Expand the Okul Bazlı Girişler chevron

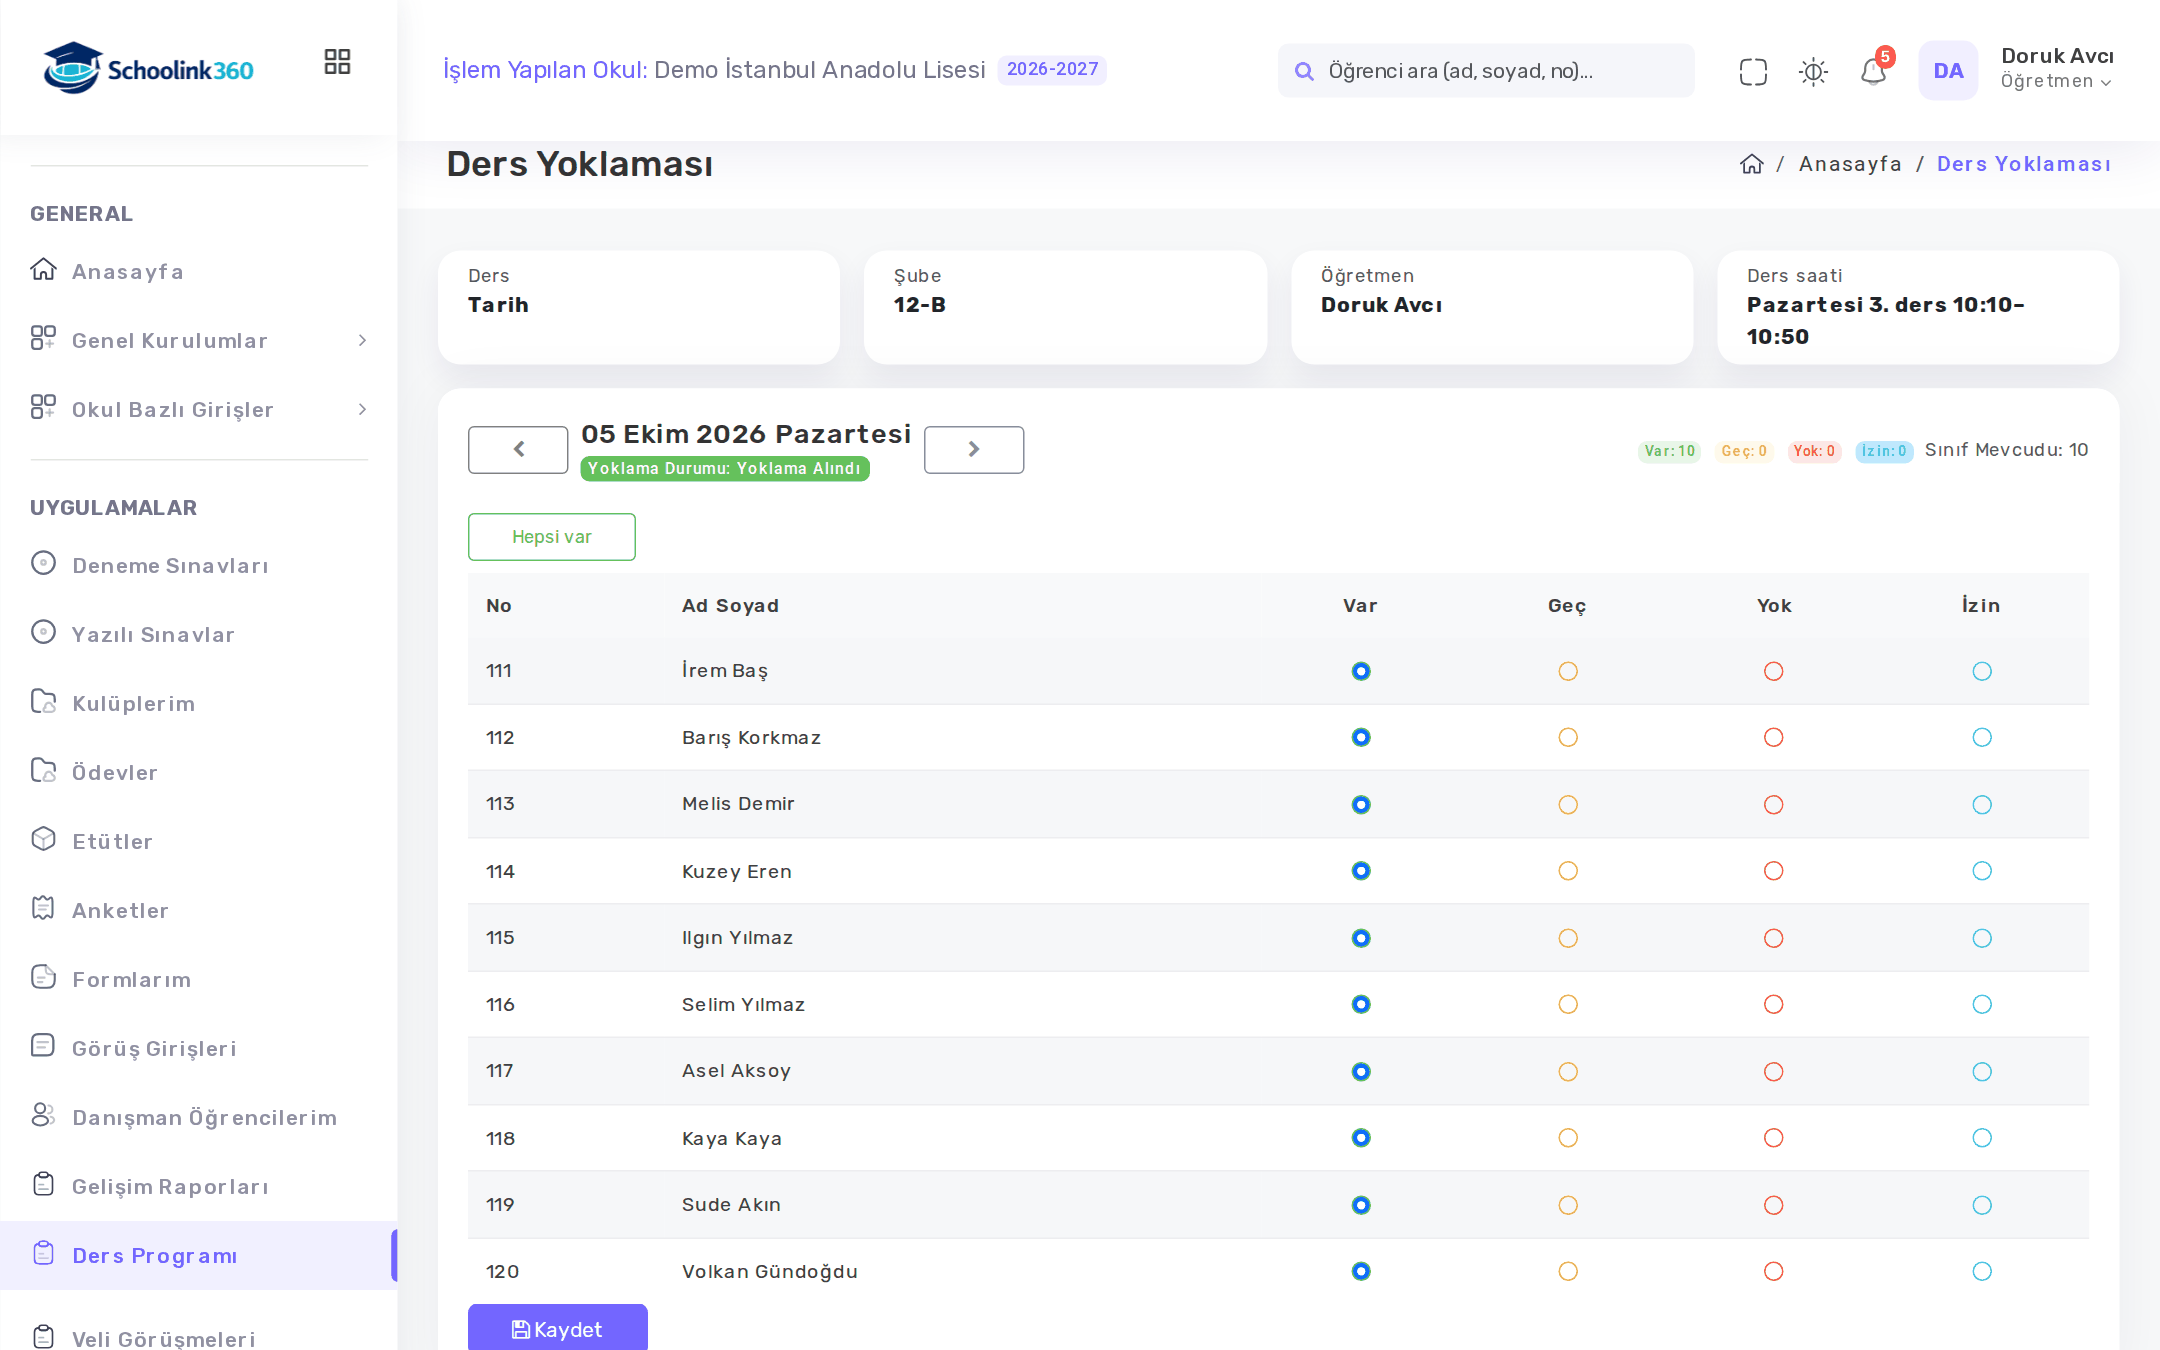362,409
